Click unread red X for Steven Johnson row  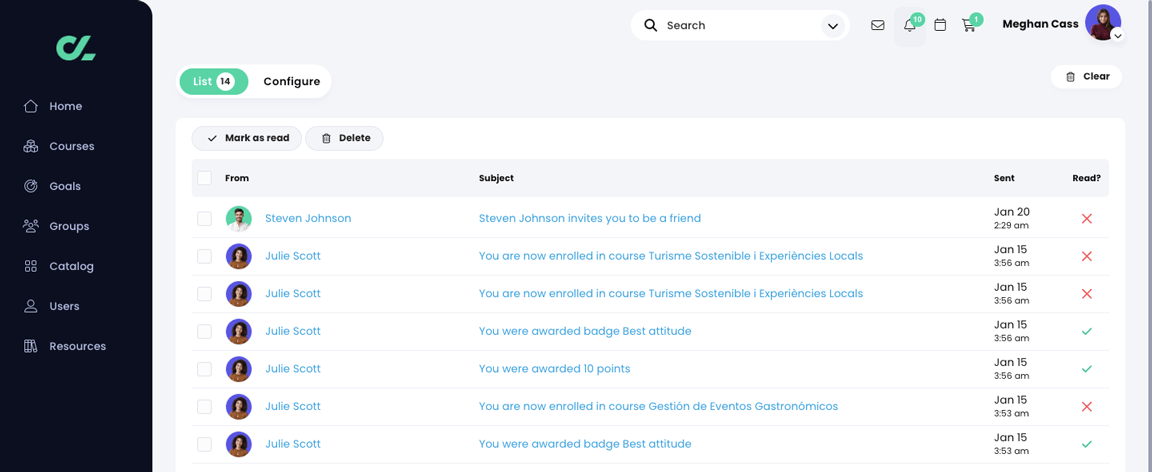point(1087,218)
